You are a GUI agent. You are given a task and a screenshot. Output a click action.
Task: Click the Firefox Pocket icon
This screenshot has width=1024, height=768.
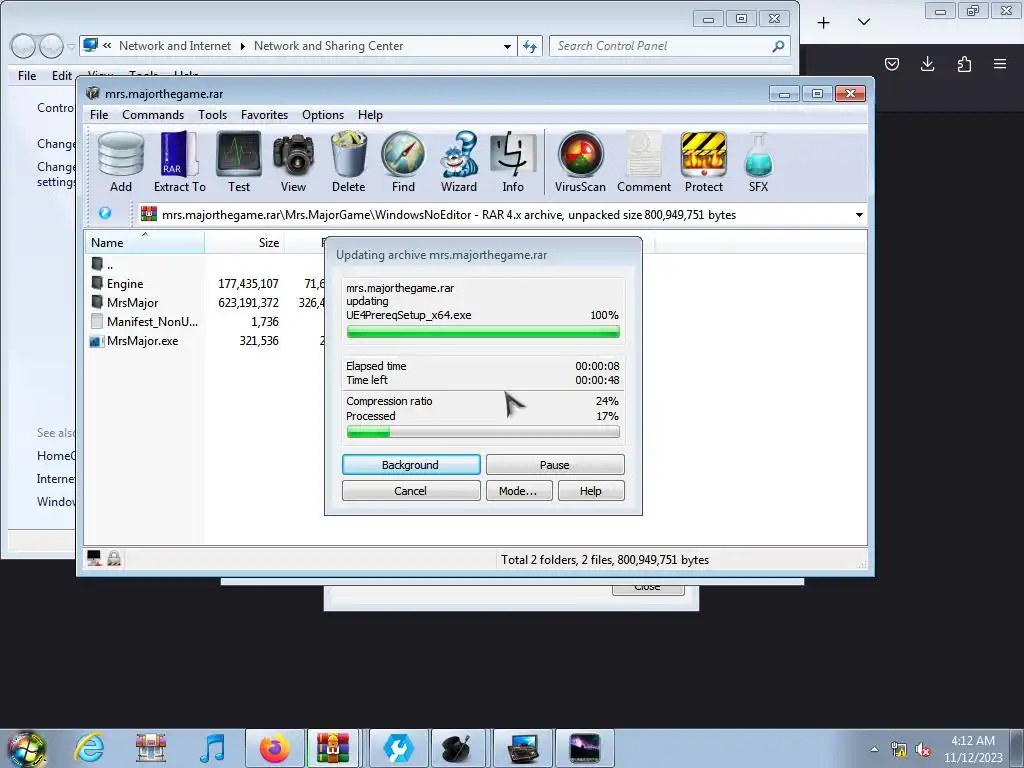[891, 64]
